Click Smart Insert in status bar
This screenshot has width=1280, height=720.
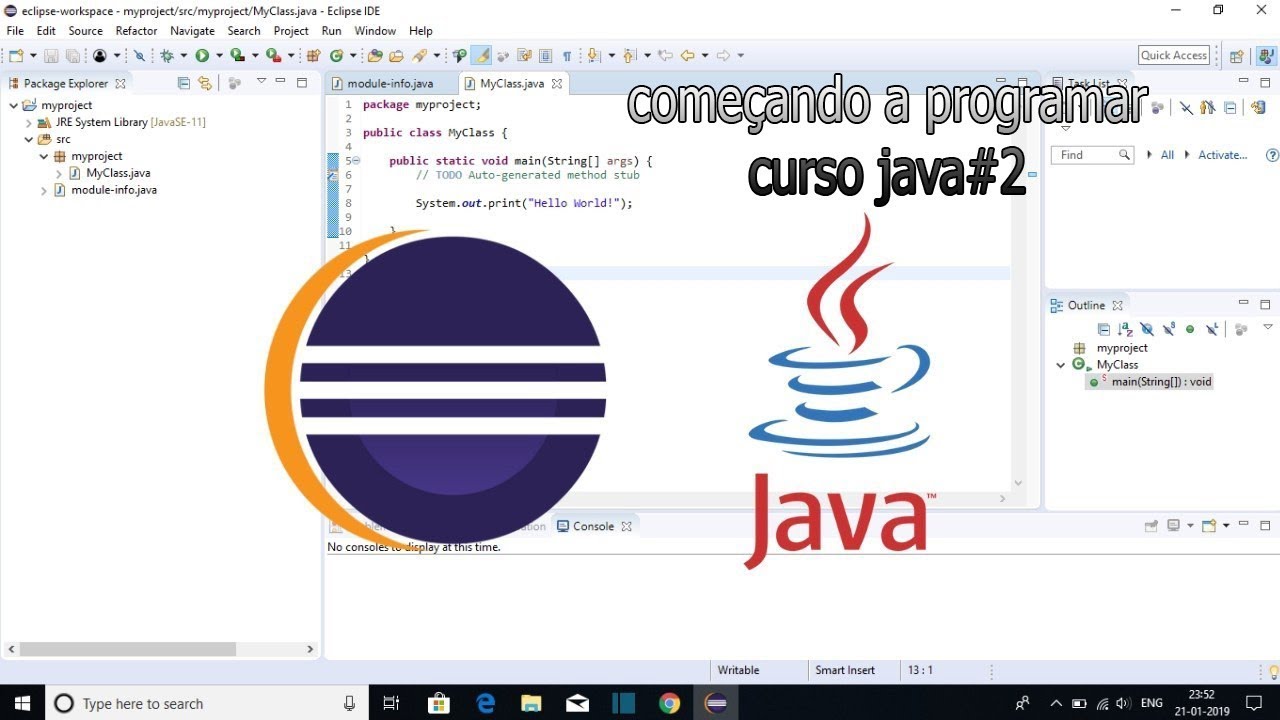pos(845,670)
